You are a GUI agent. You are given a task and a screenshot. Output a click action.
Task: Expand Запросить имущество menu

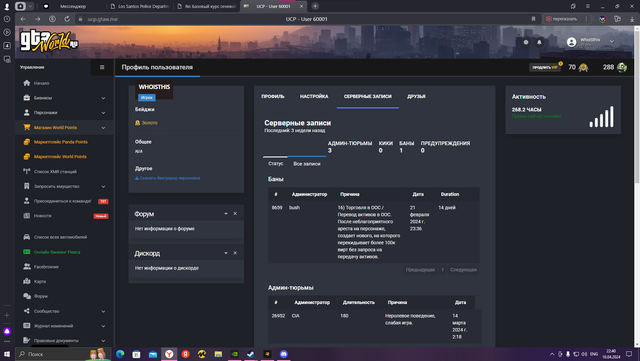pyautogui.click(x=64, y=186)
